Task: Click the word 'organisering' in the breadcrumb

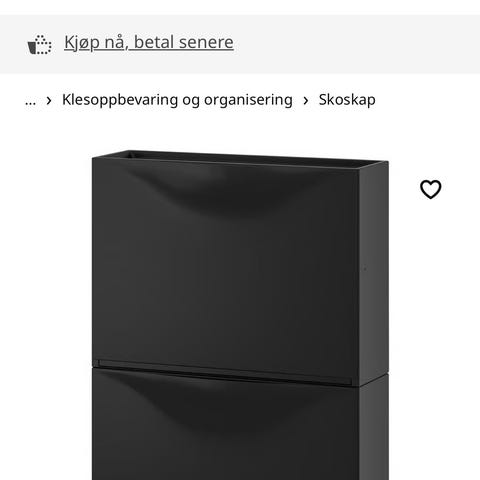Action: click(x=248, y=101)
